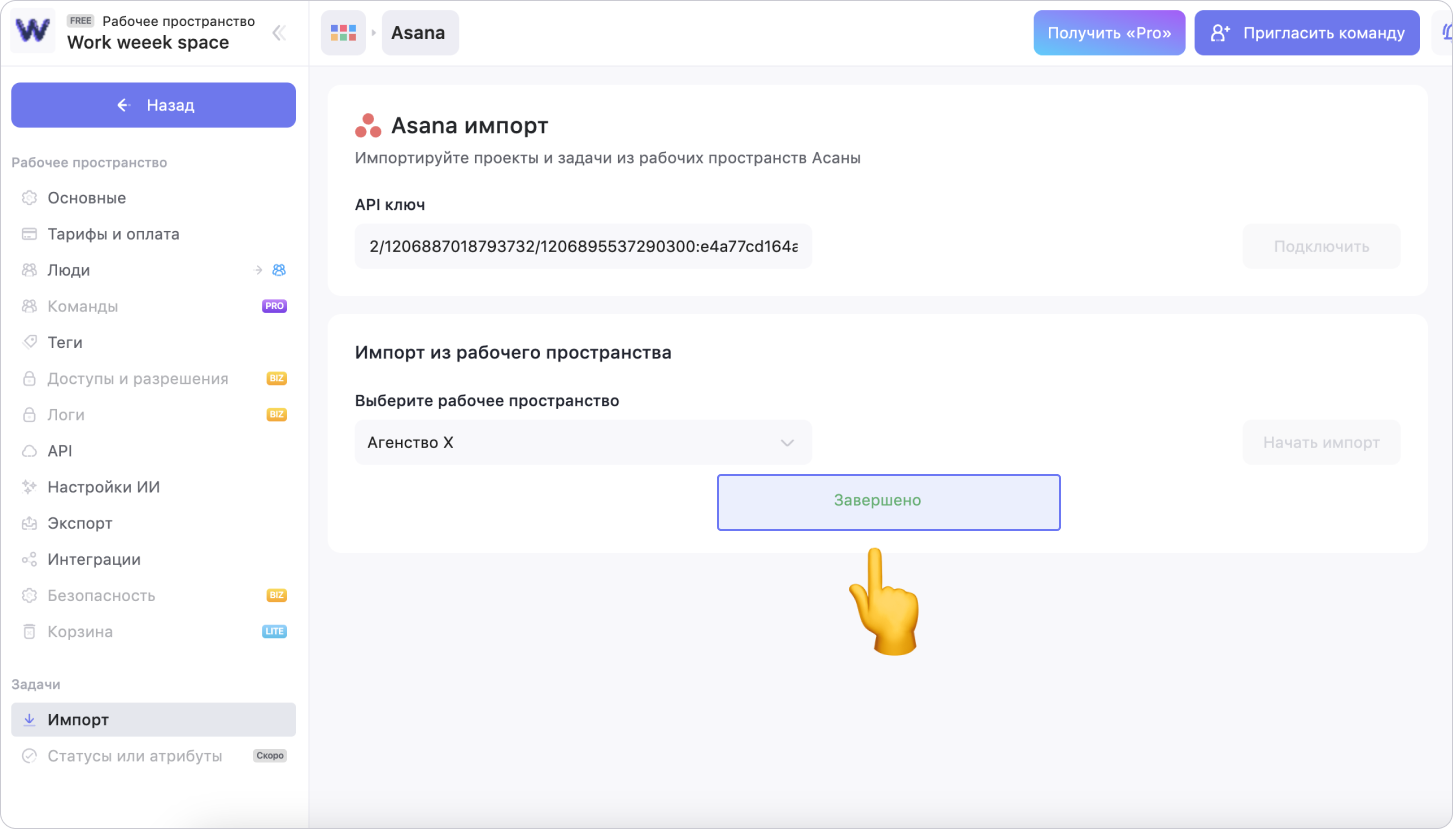Screen dimensions: 1453x829
Task: Click the dropdown chevron arrow
Action: tap(787, 442)
